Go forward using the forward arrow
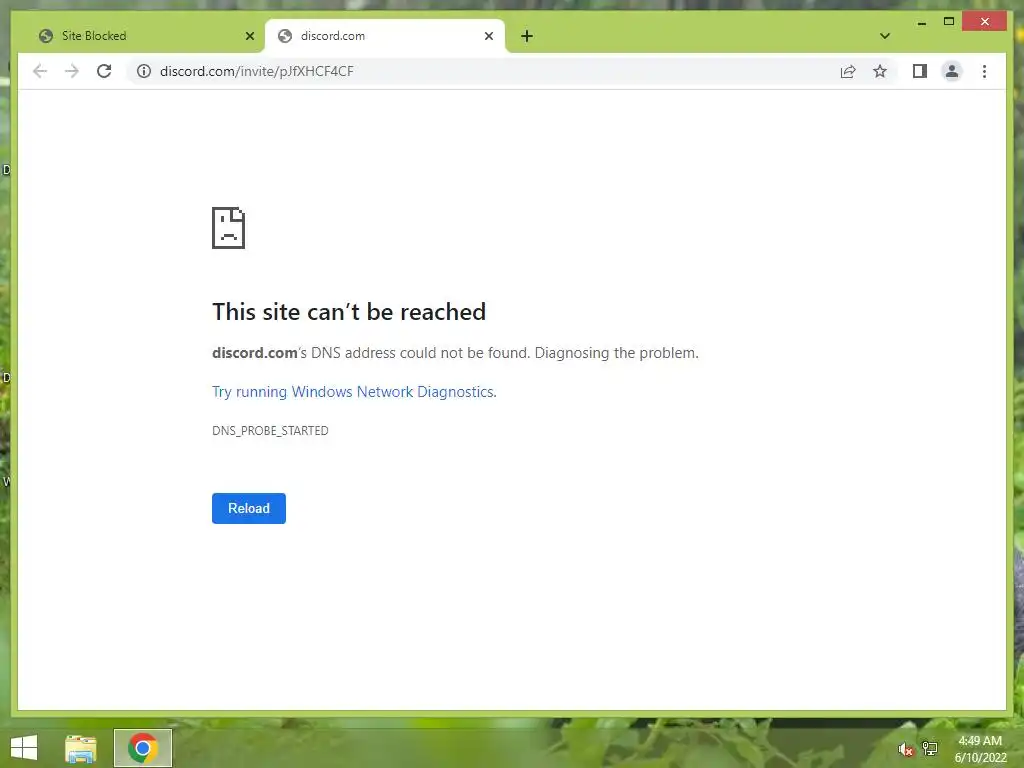This screenshot has width=1024, height=768. [72, 71]
